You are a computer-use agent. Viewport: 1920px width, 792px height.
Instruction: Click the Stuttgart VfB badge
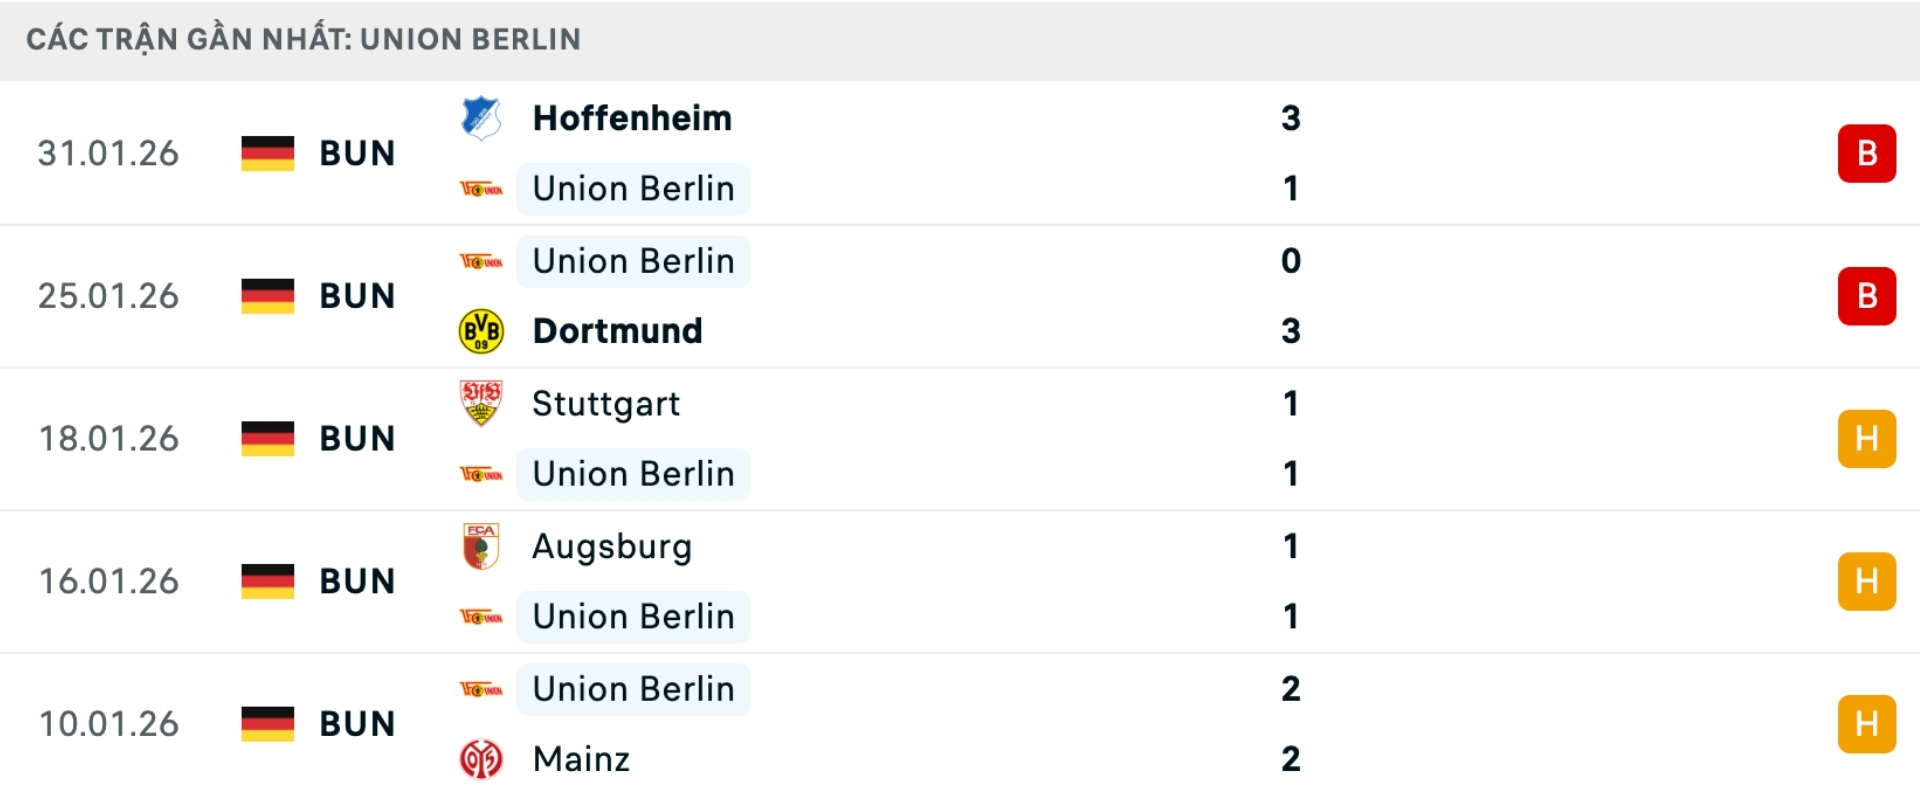coord(483,404)
